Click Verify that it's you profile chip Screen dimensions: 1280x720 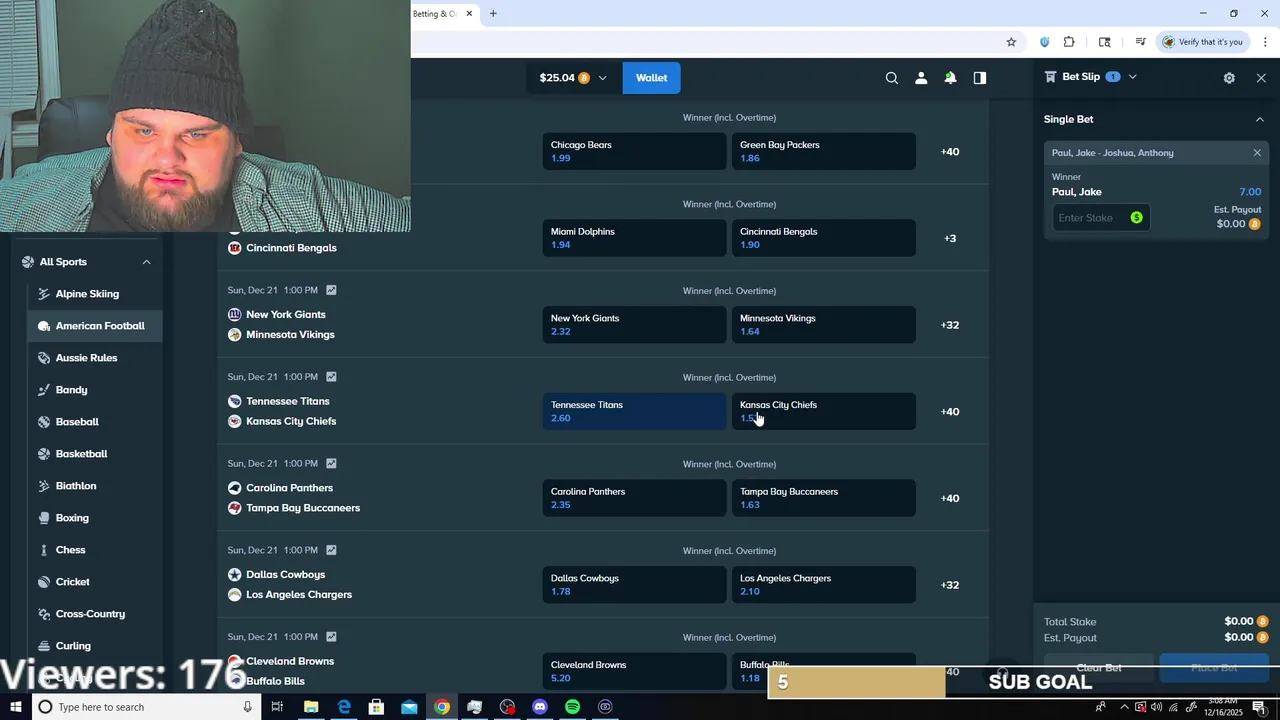pyautogui.click(x=1203, y=42)
